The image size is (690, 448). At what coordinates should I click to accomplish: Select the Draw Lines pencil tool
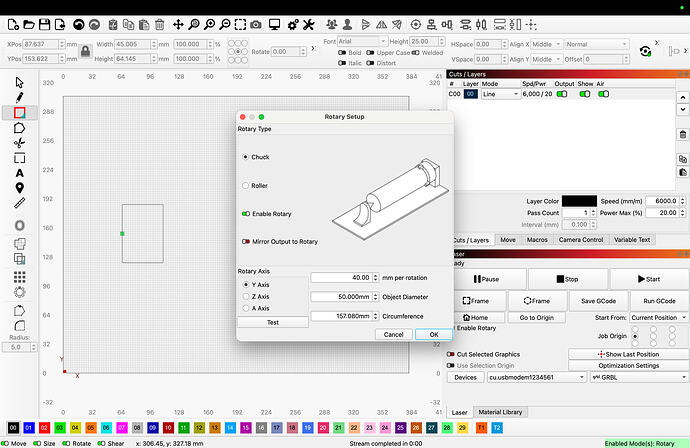click(x=19, y=97)
